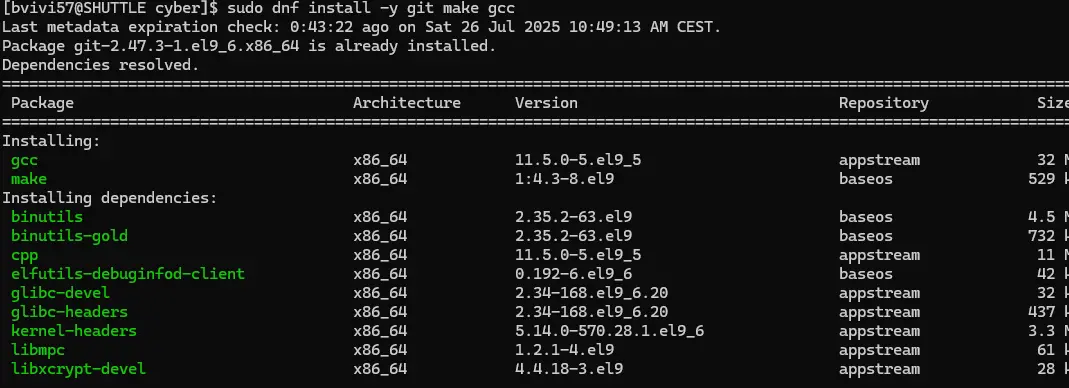Select the make package entry
The width and height of the screenshot is (1069, 388).
[29, 179]
